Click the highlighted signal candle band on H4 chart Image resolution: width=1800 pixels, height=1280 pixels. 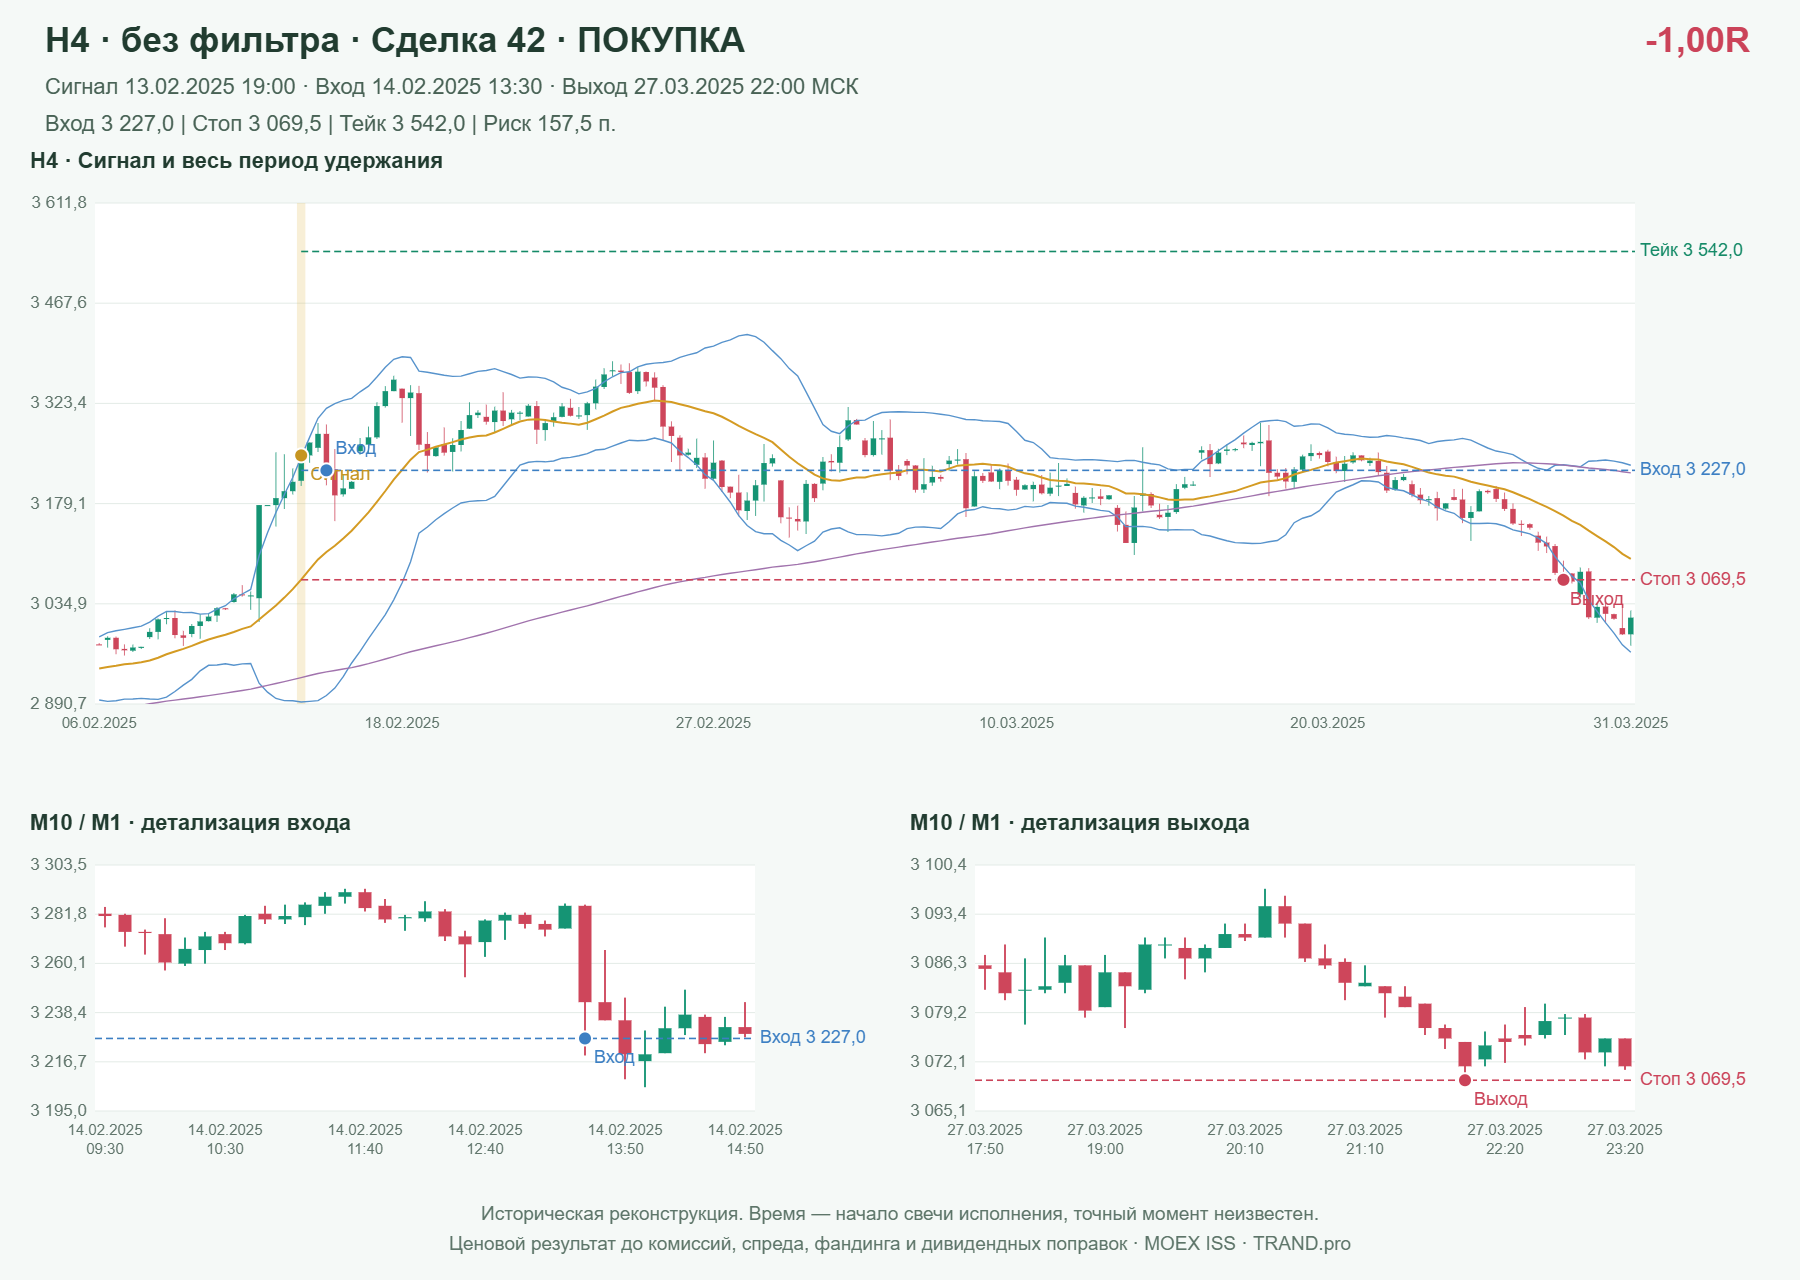tap(301, 453)
